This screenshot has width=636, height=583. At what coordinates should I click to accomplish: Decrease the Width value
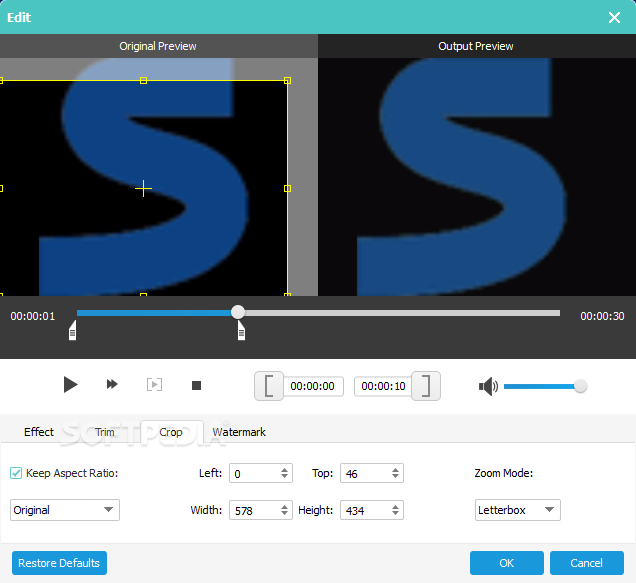(x=284, y=514)
